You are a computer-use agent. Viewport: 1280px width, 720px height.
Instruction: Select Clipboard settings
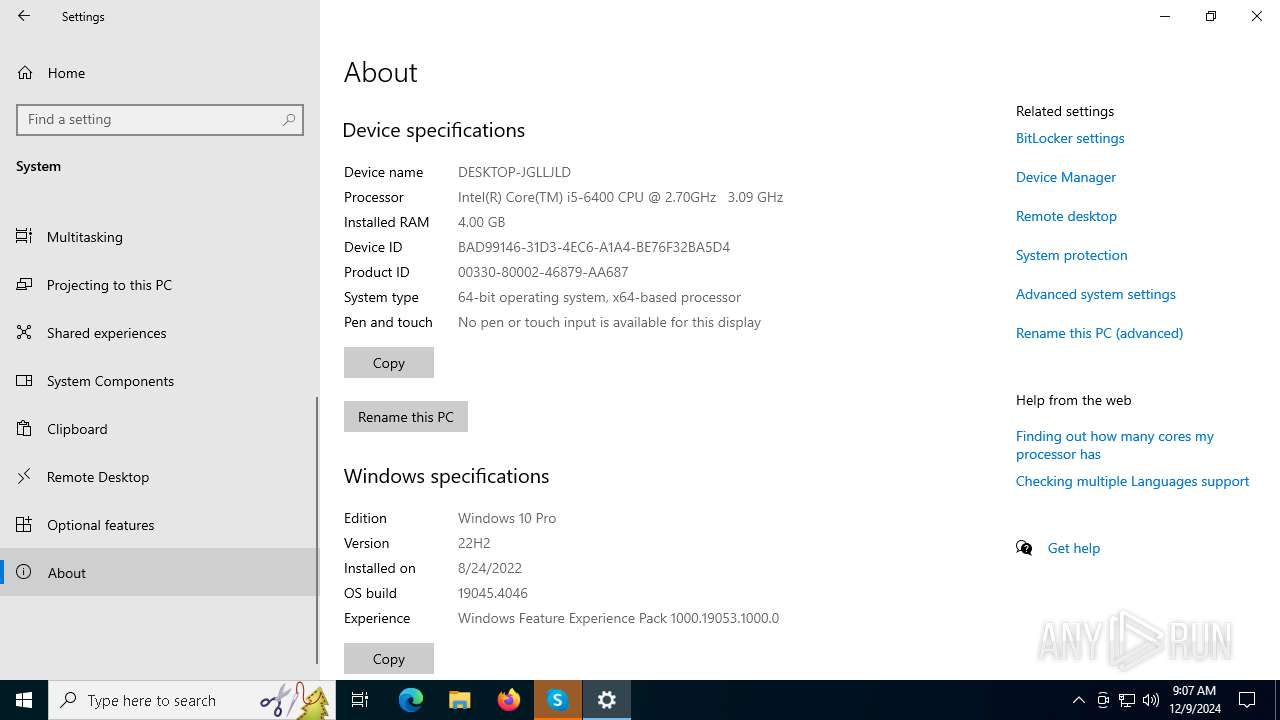pos(160,428)
